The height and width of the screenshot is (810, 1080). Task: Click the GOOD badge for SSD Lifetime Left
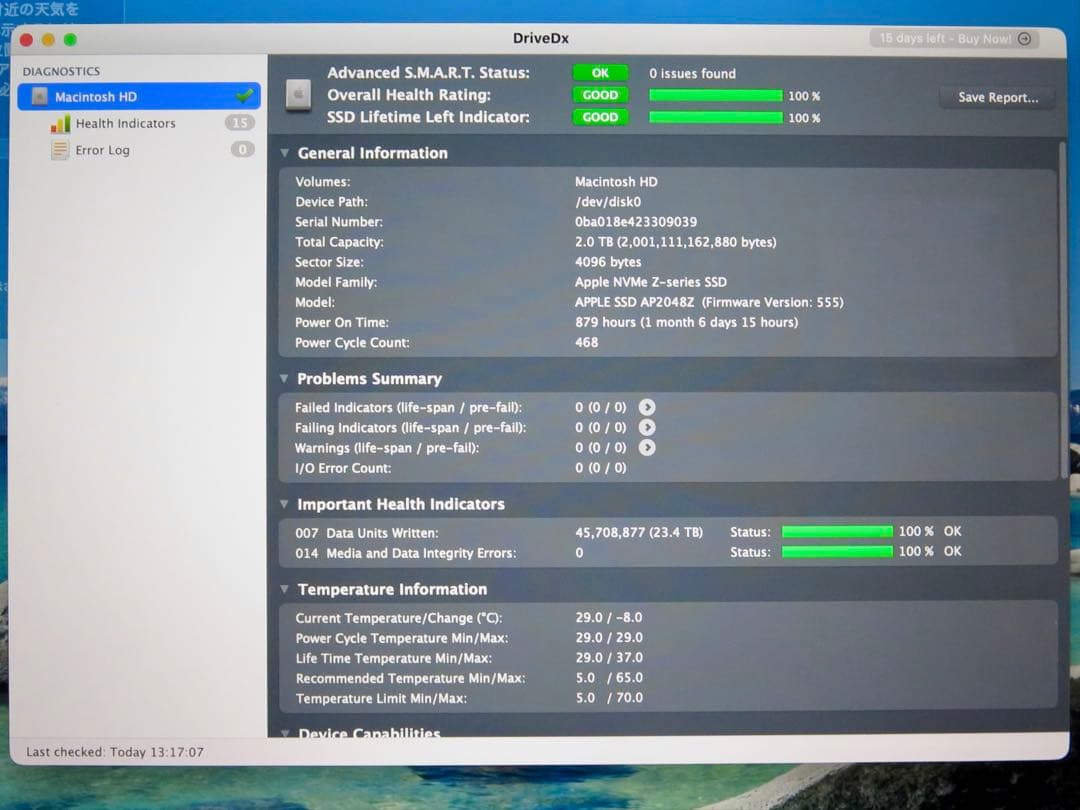click(x=600, y=117)
